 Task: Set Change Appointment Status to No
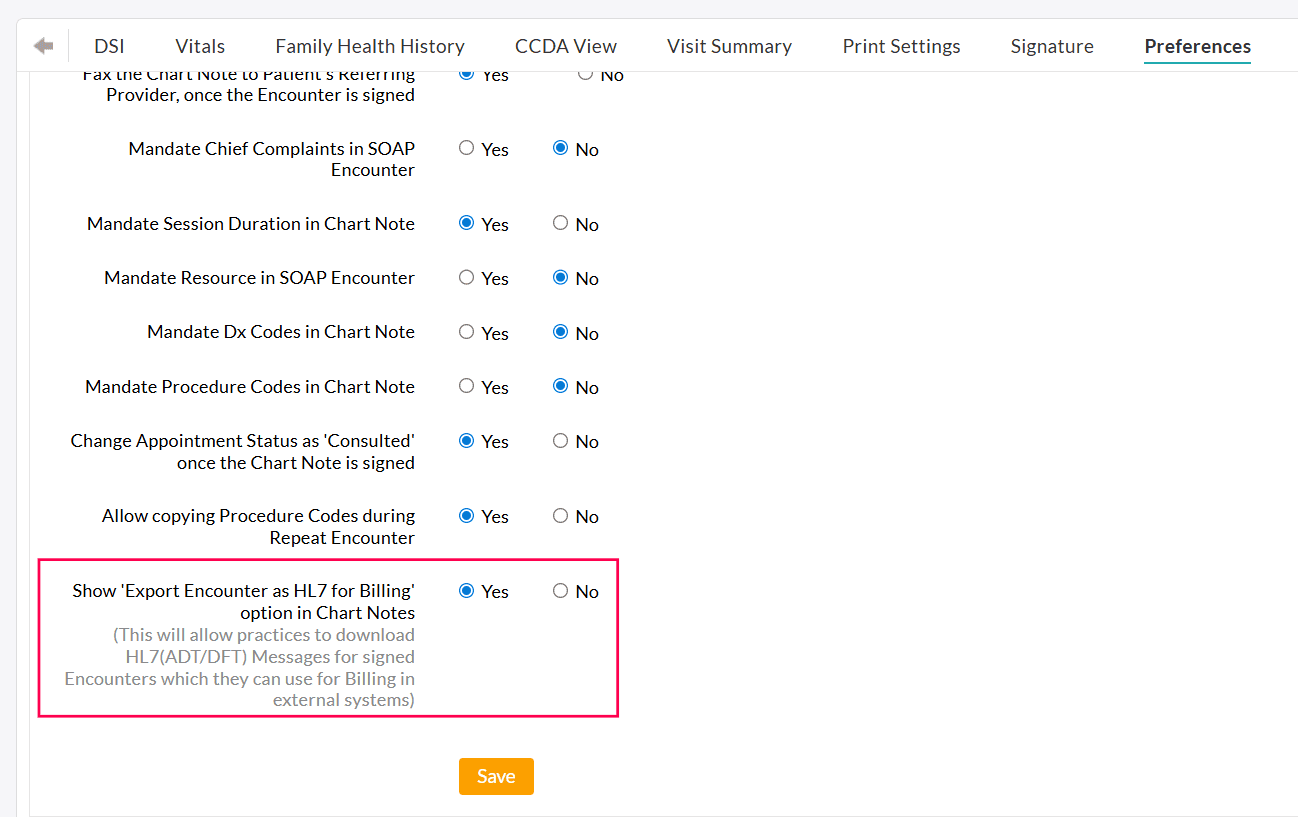pyautogui.click(x=560, y=441)
